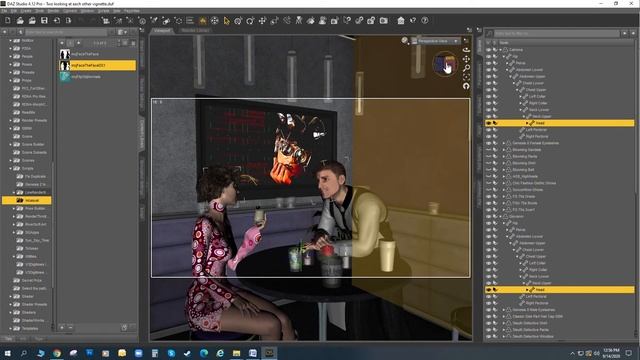Collapse the Chest Upper bone under Camera
The width and height of the screenshot is (640, 360).
click(517, 90)
